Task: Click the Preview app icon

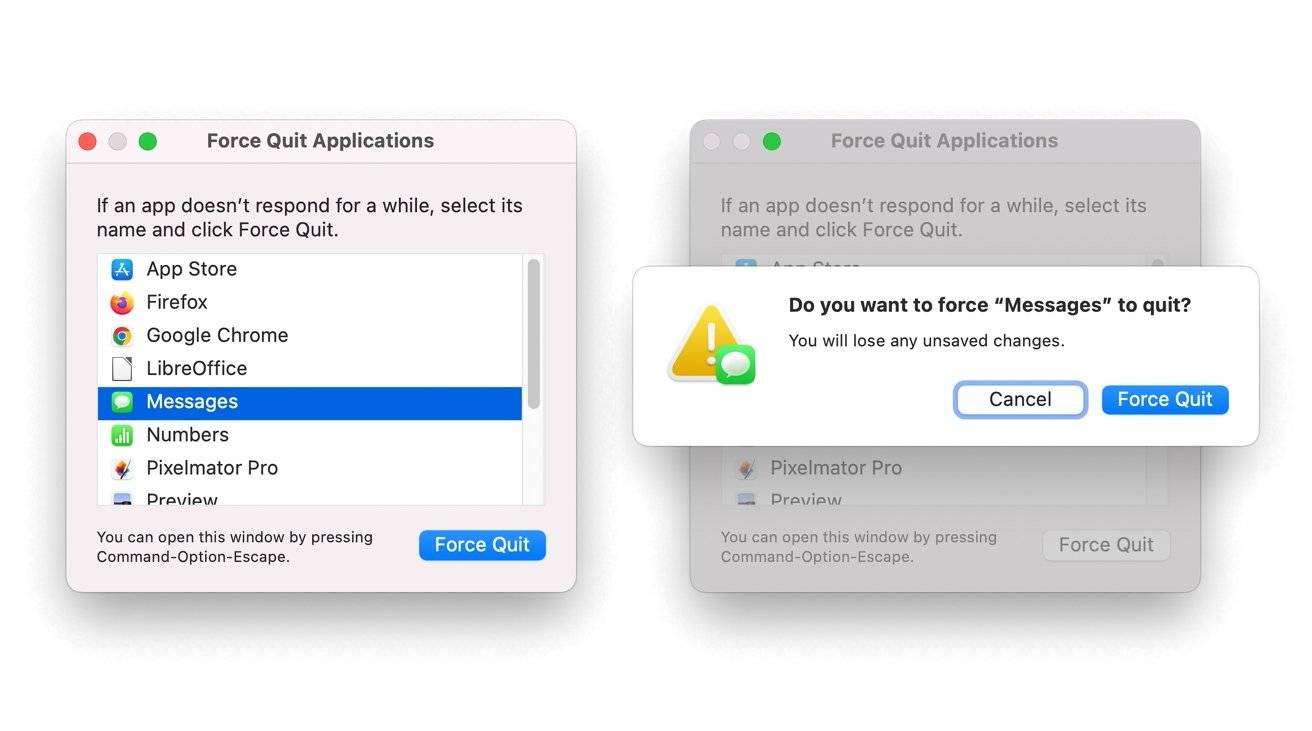Action: click(x=120, y=498)
